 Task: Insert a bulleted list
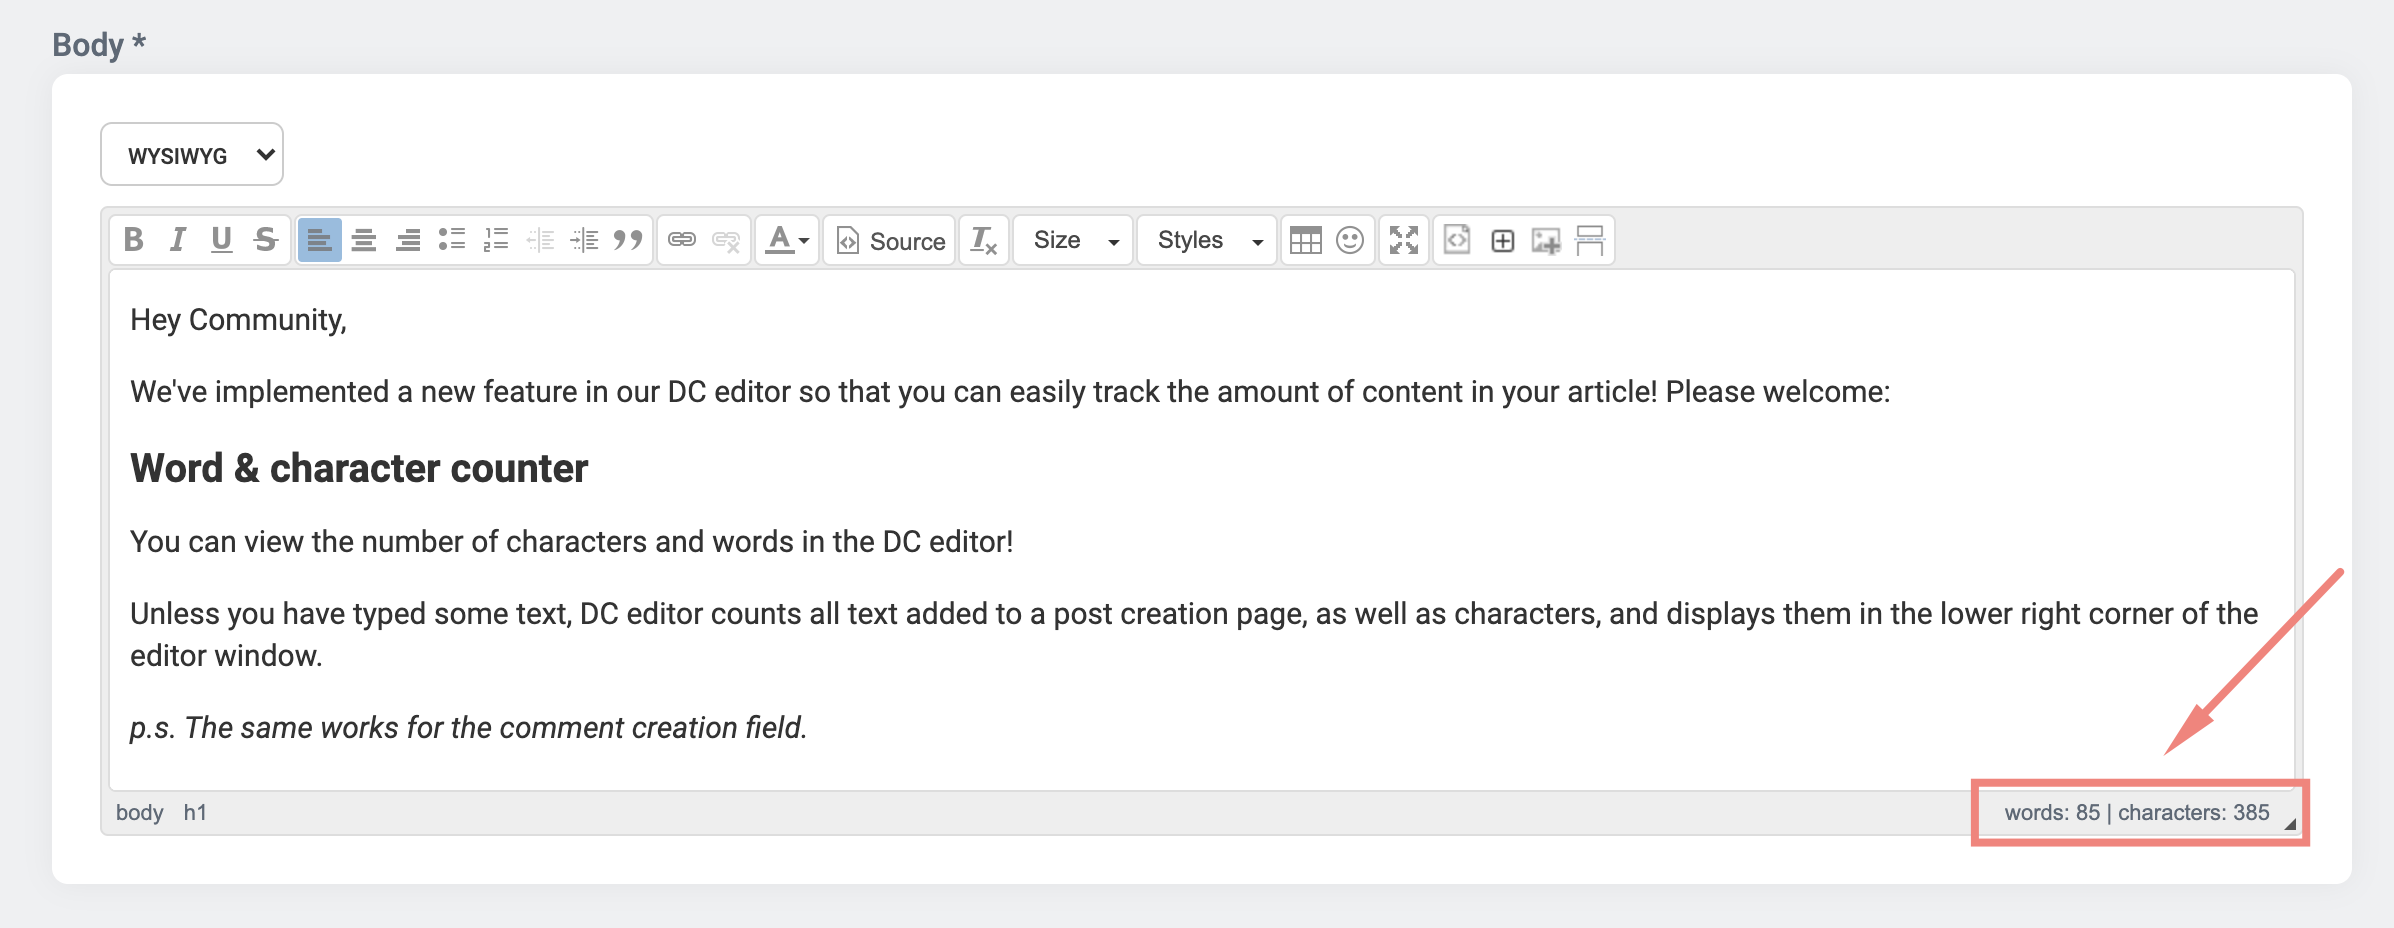(452, 240)
